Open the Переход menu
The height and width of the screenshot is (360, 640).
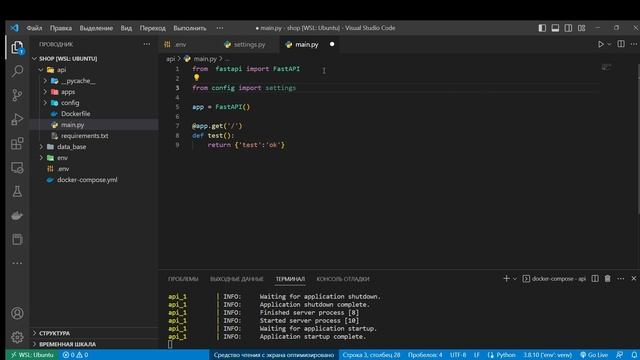153,28
